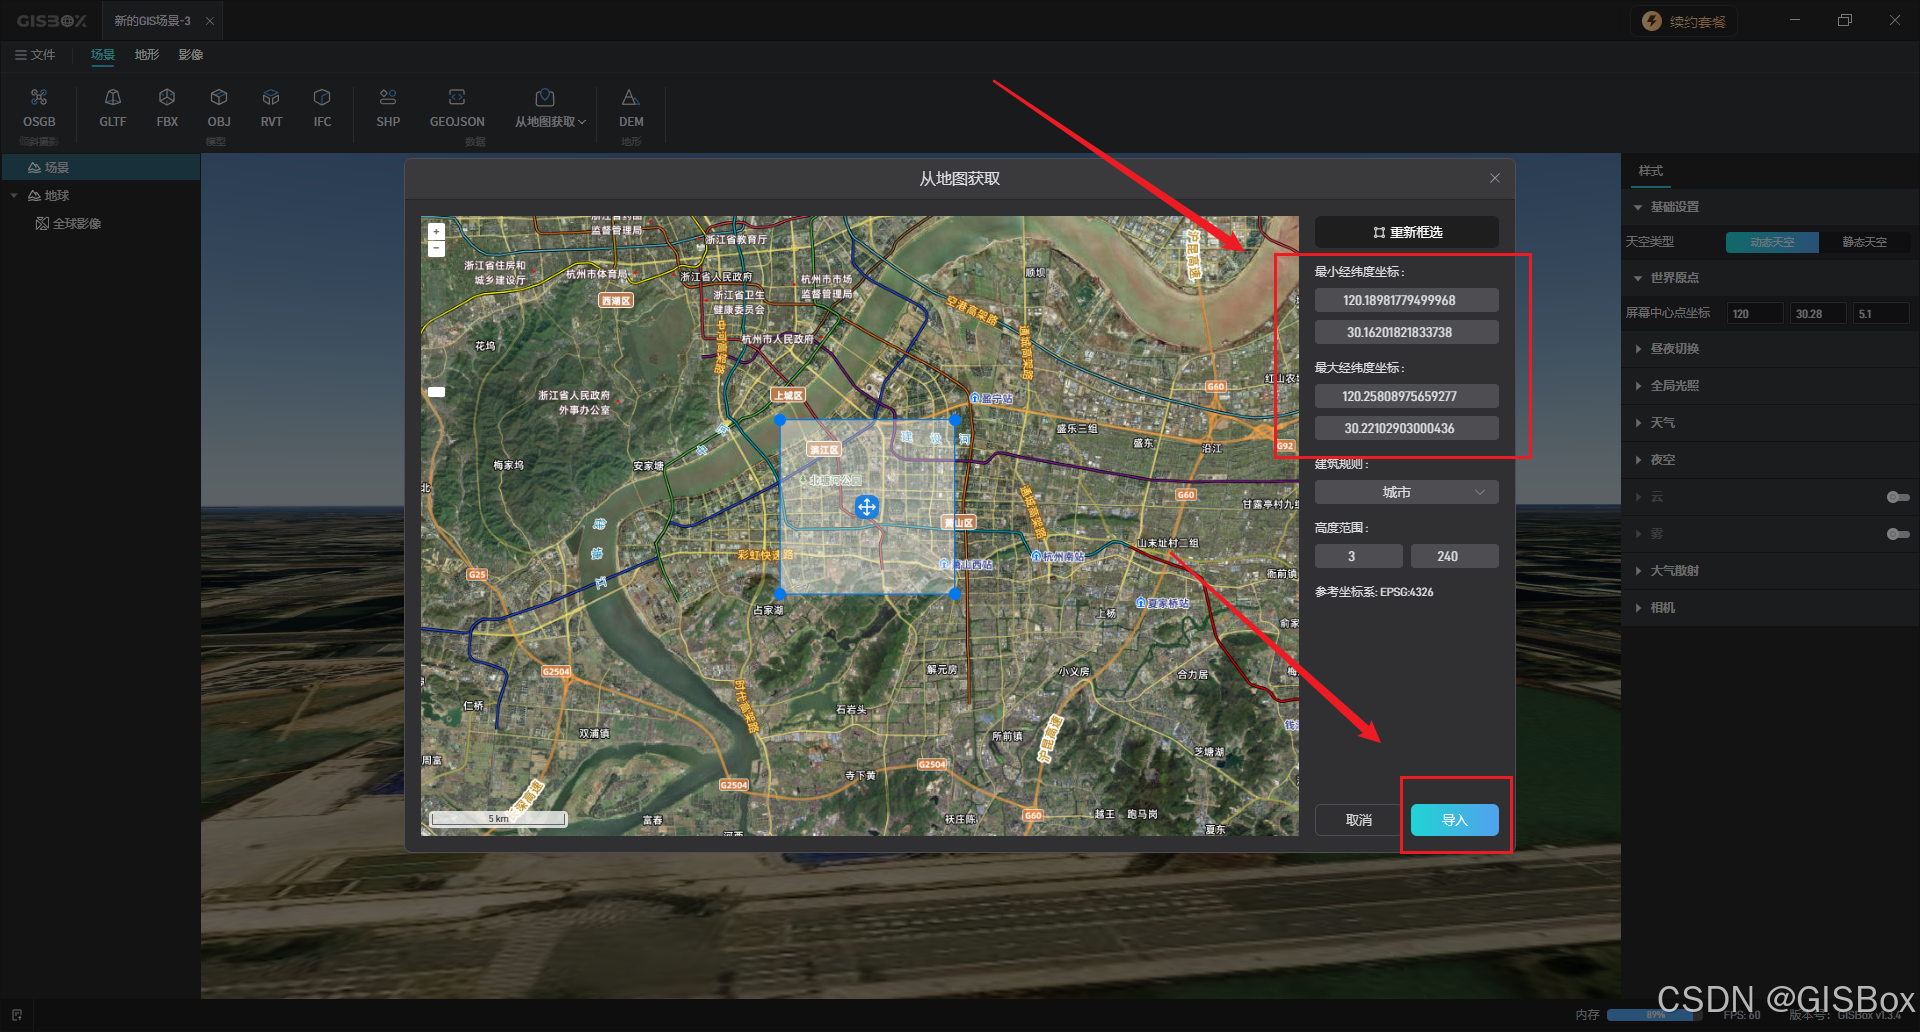Select 静态天空 sky type

click(x=1865, y=242)
